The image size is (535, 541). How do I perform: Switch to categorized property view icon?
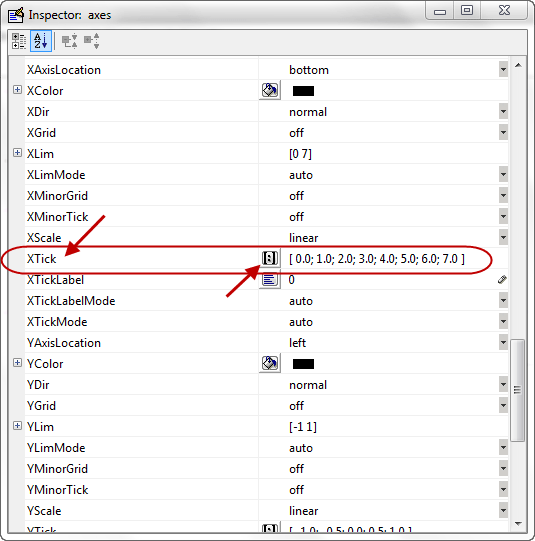pos(19,41)
